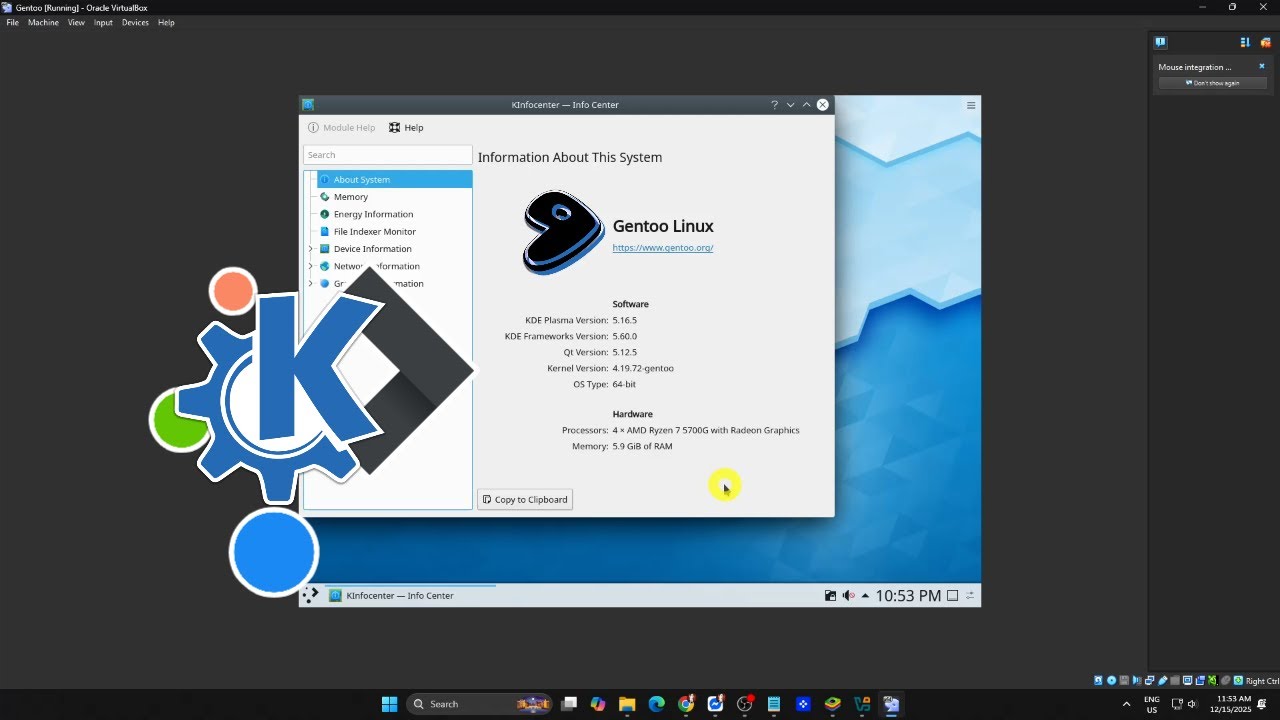Viewport: 1280px width, 720px height.
Task: Open File Indexer Monitor module
Action: [x=375, y=231]
